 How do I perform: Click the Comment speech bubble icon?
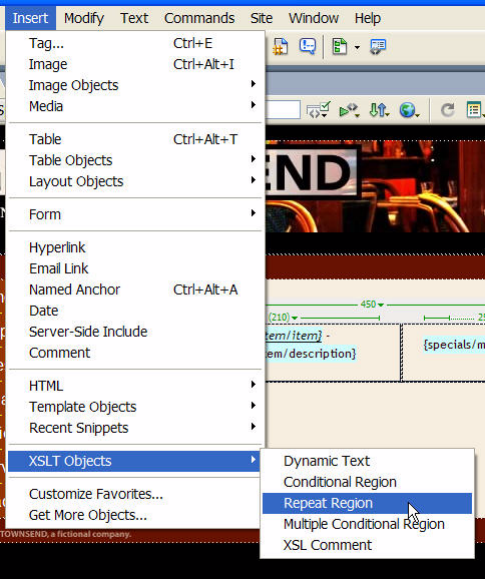pyautogui.click(x=307, y=47)
